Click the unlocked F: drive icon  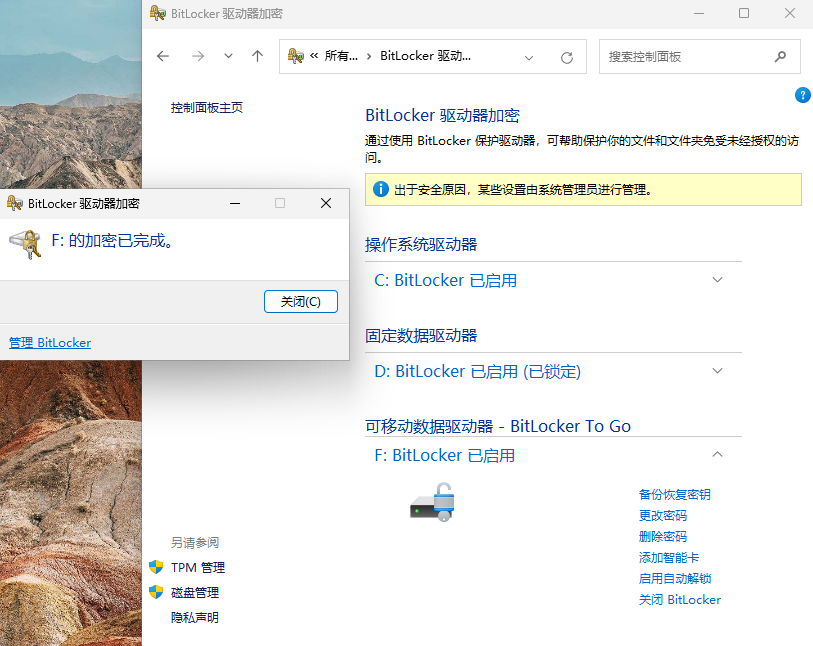[432, 502]
